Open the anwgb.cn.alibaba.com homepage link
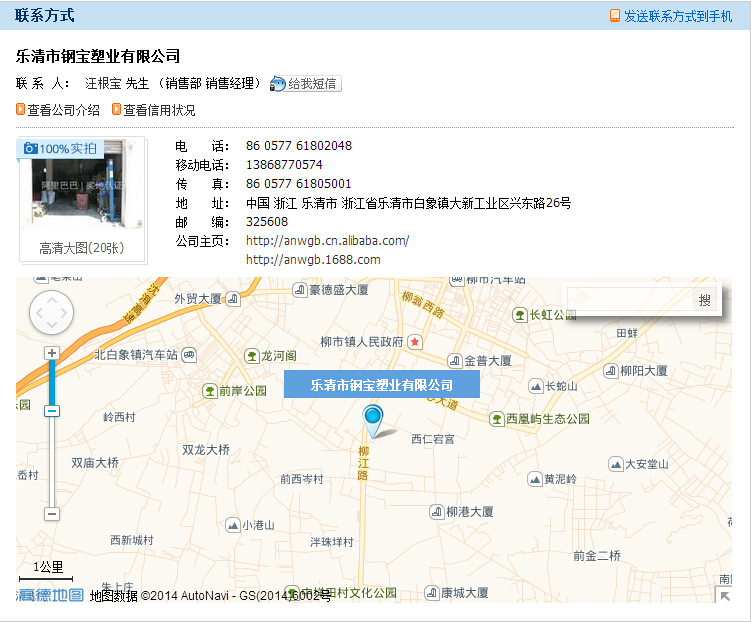The image size is (751, 622). 328,240
